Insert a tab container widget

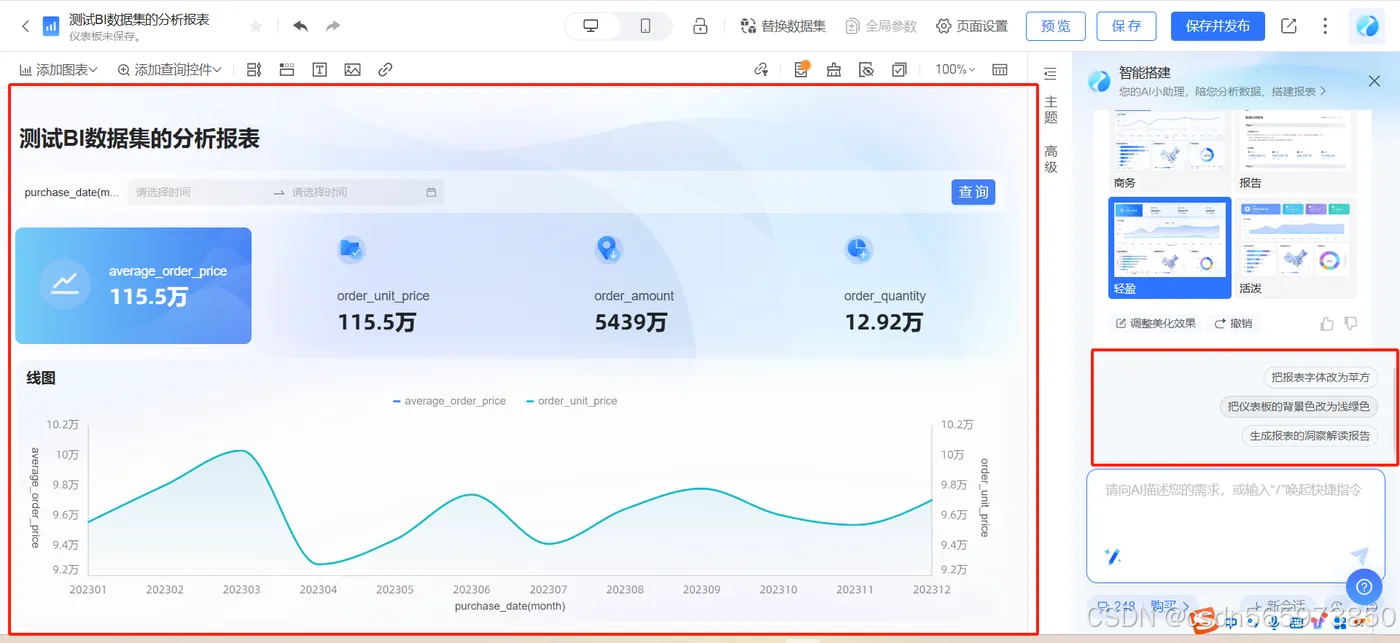[x=287, y=70]
